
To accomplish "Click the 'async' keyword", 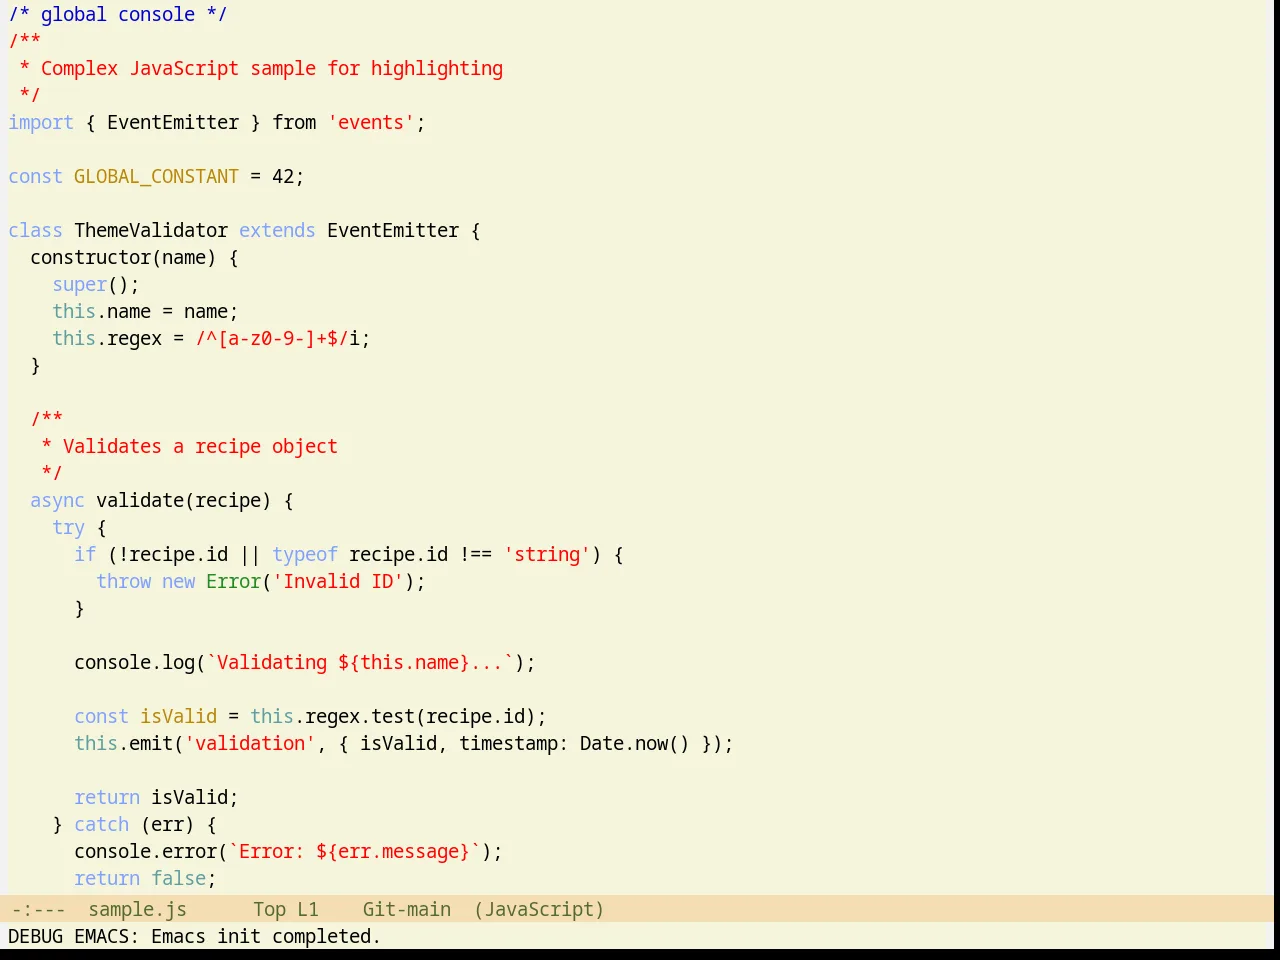I will point(57,500).
